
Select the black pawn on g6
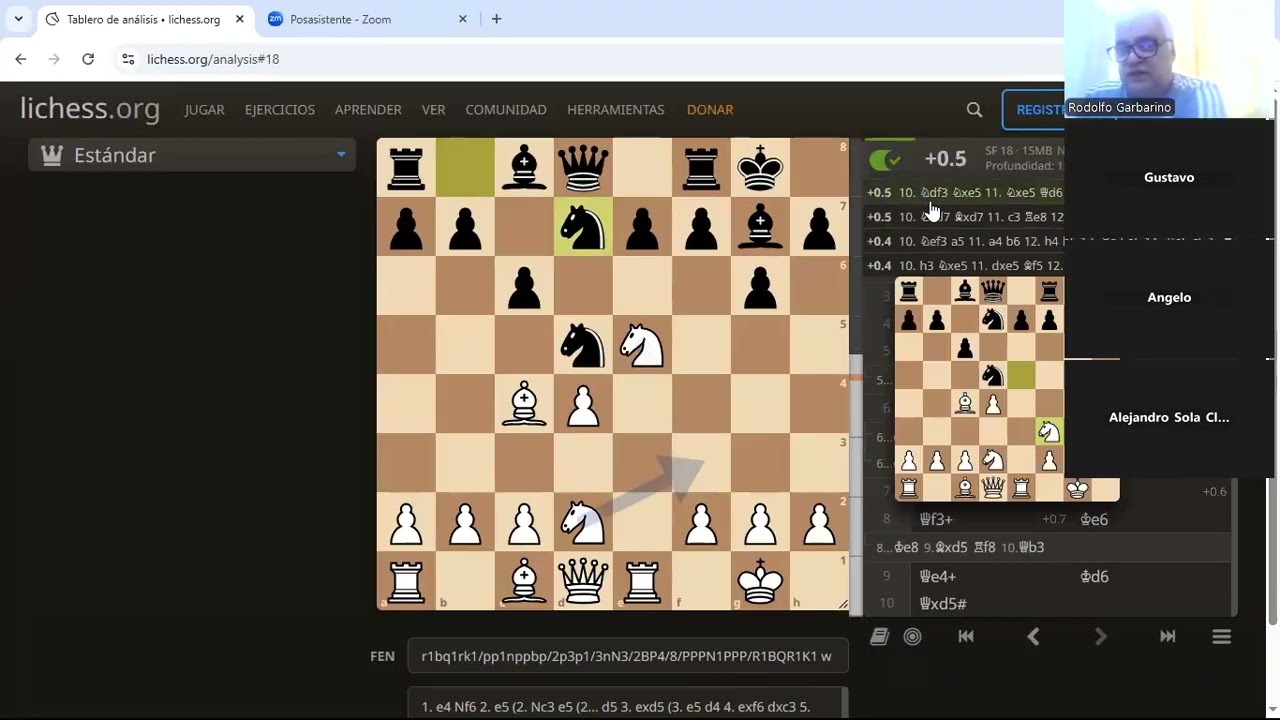tap(760, 286)
